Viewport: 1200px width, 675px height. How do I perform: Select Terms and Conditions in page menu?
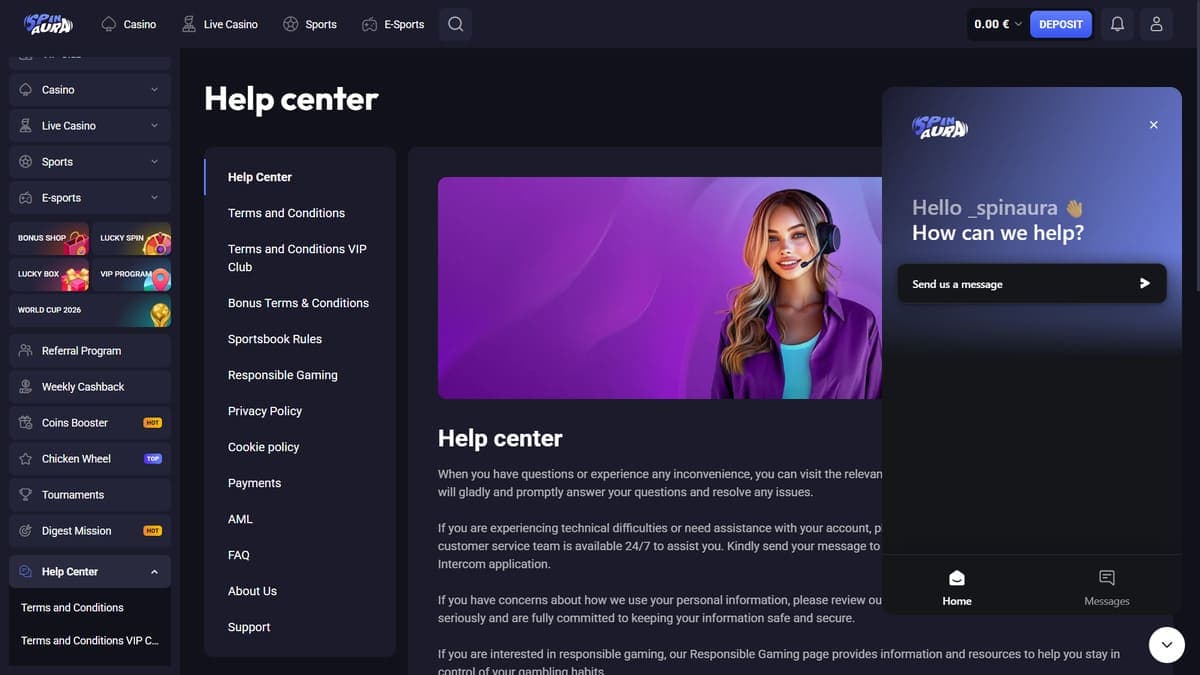coord(286,213)
